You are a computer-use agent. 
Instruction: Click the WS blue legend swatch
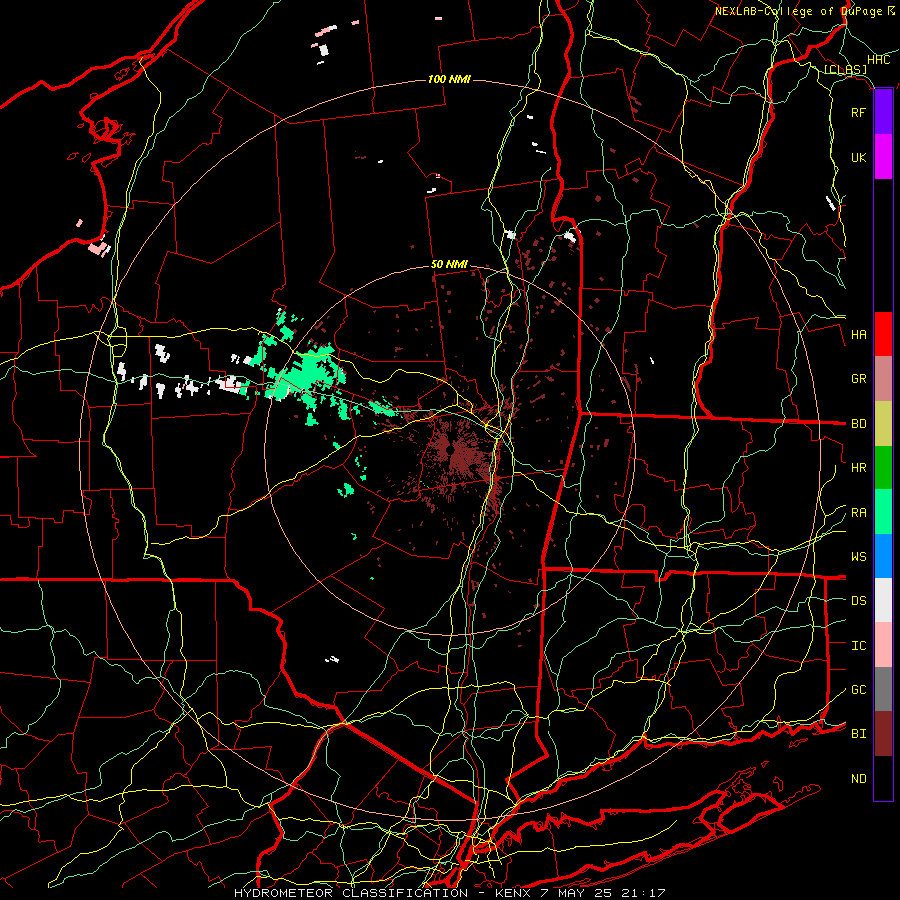tap(883, 556)
